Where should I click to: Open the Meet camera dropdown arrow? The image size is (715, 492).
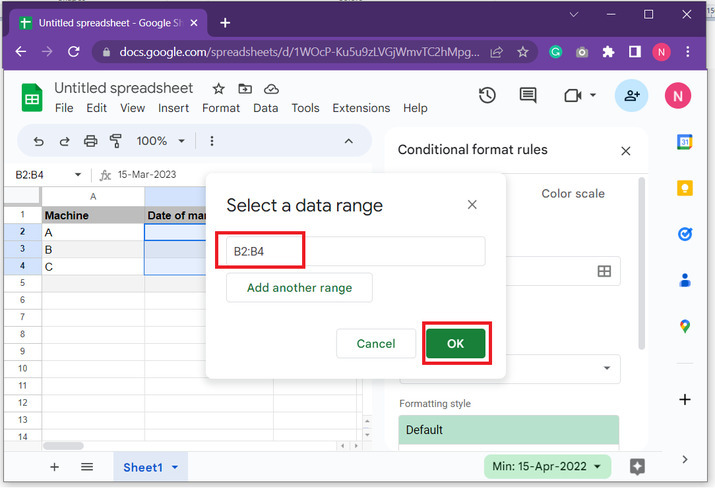point(593,95)
